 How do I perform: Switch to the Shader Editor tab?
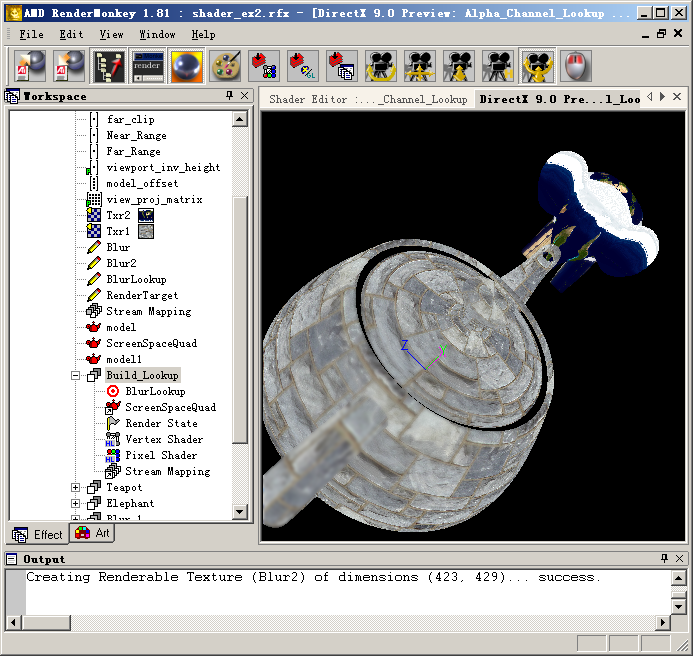(368, 99)
